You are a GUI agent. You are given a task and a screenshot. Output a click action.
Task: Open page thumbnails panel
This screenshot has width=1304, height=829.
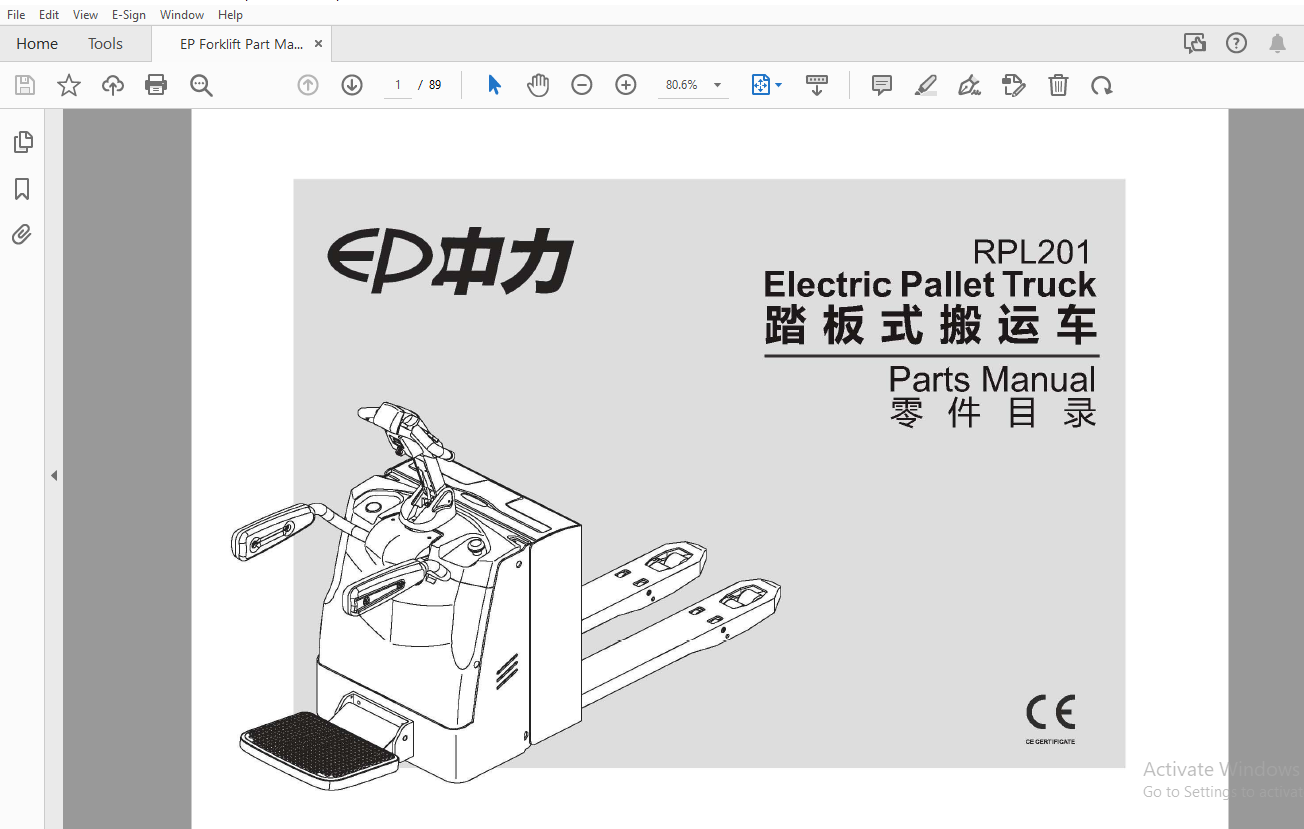23,142
